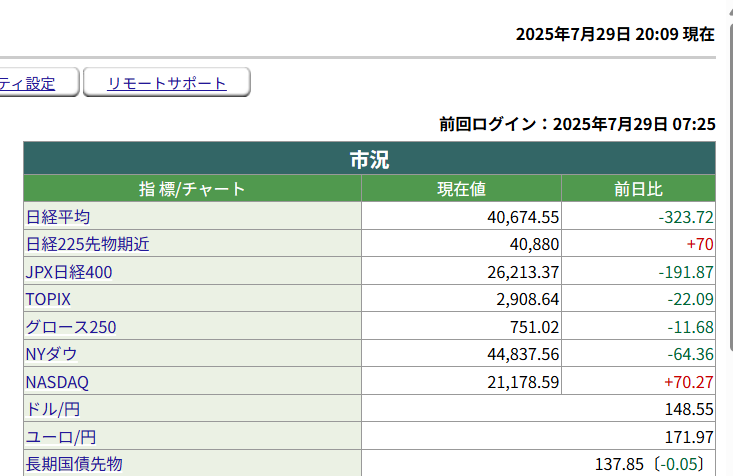The height and width of the screenshot is (476, 733).
Task: Open the NASDAQ index link
Action: pyautogui.click(x=57, y=382)
